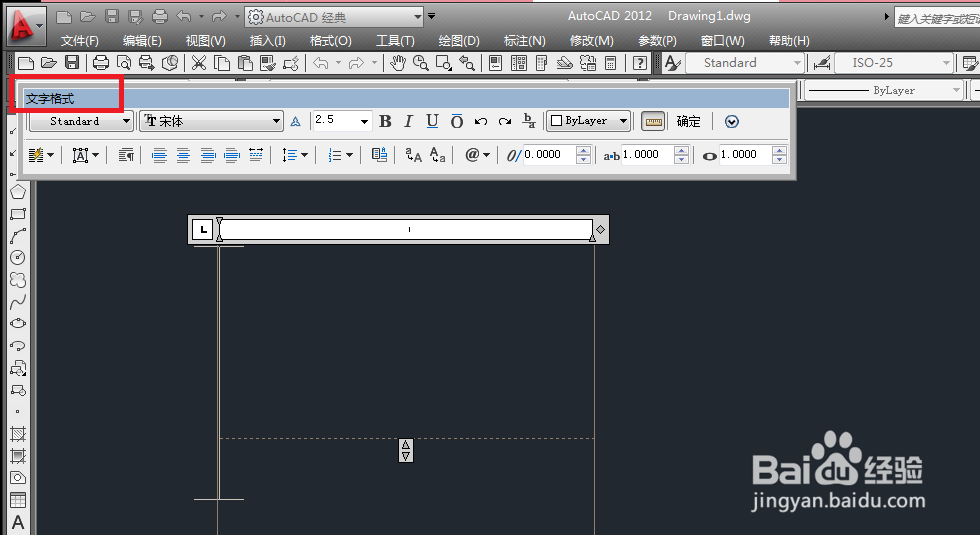Decrease the width factor value
The height and width of the screenshot is (535, 980).
779,159
